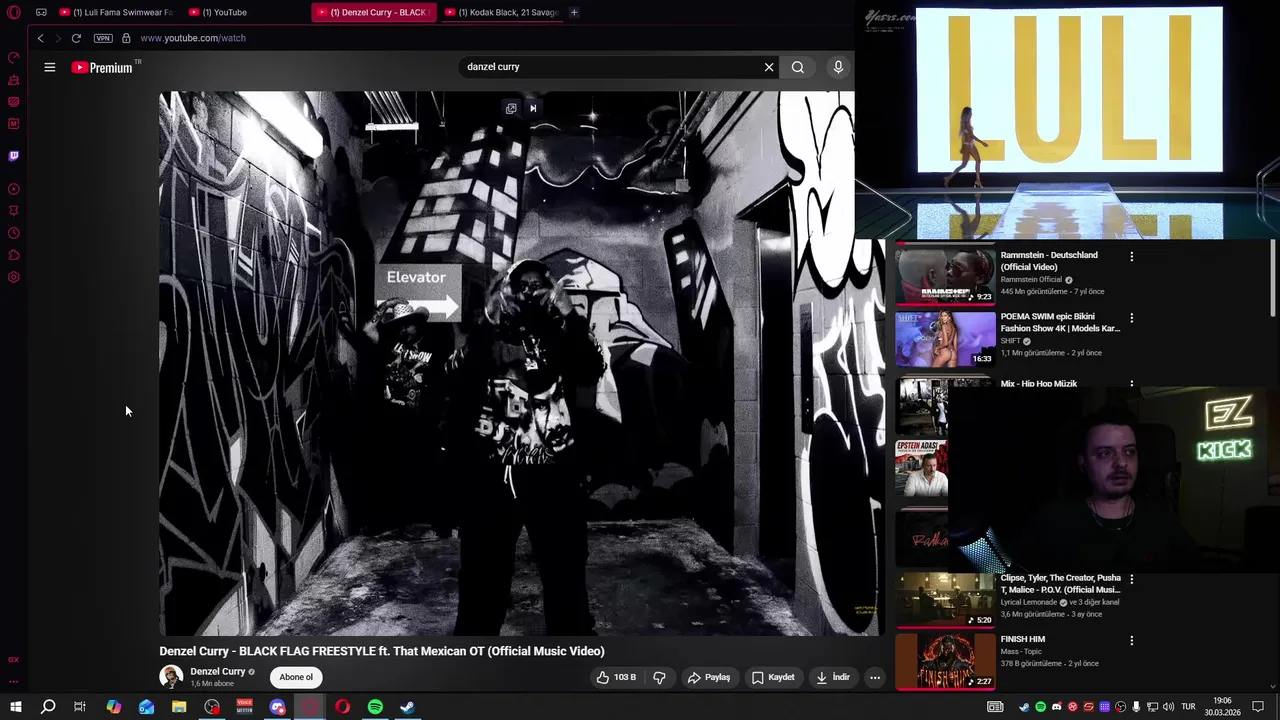
Task: Go back to previous page
Action: 40,38
